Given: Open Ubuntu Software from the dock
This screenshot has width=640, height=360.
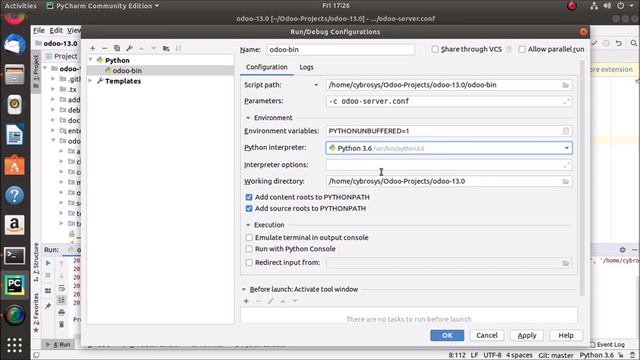Looking at the screenshot, I should (14, 166).
